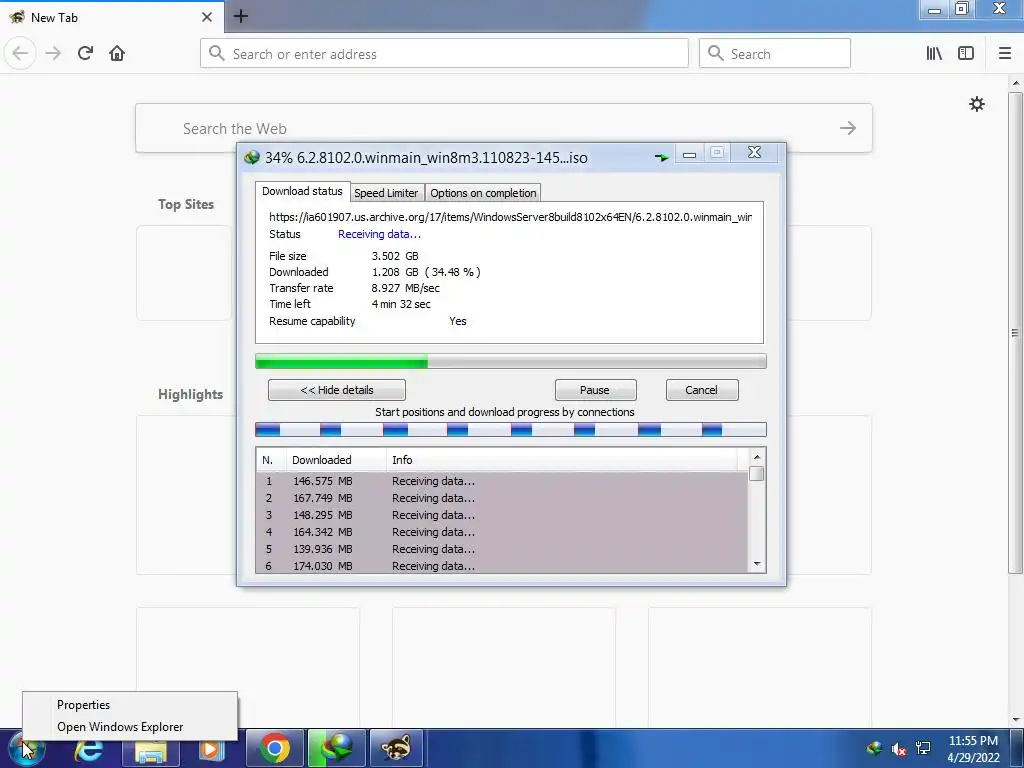1024x768 pixels.
Task: Focus the toolbar Search box
Action: coord(775,54)
